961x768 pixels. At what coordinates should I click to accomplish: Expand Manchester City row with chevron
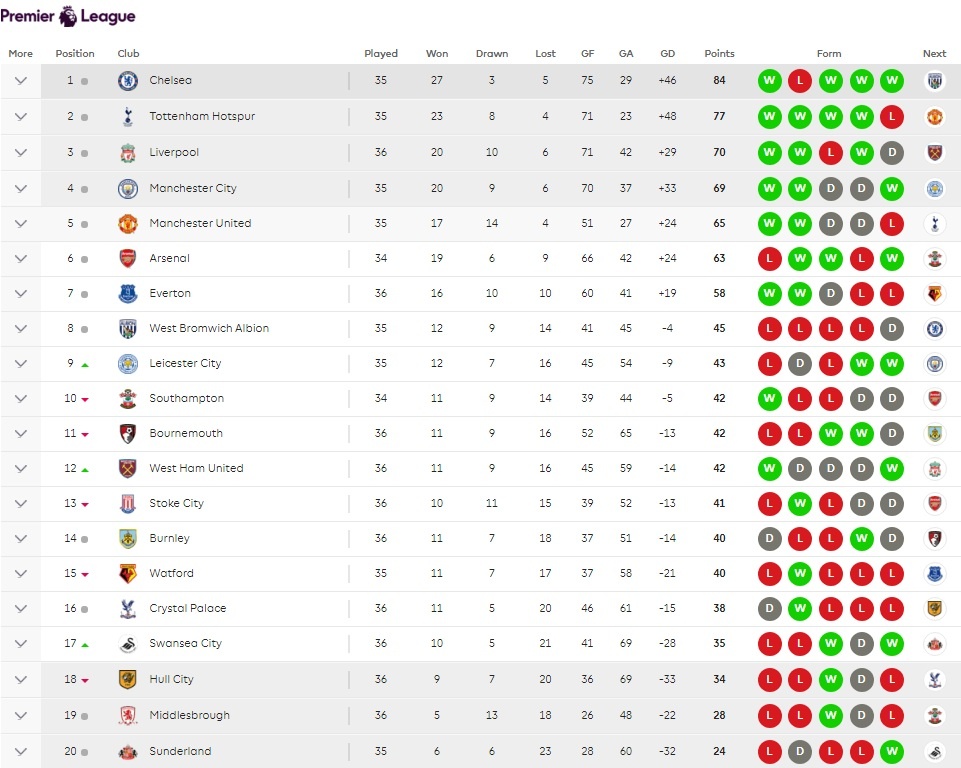[x=20, y=188]
